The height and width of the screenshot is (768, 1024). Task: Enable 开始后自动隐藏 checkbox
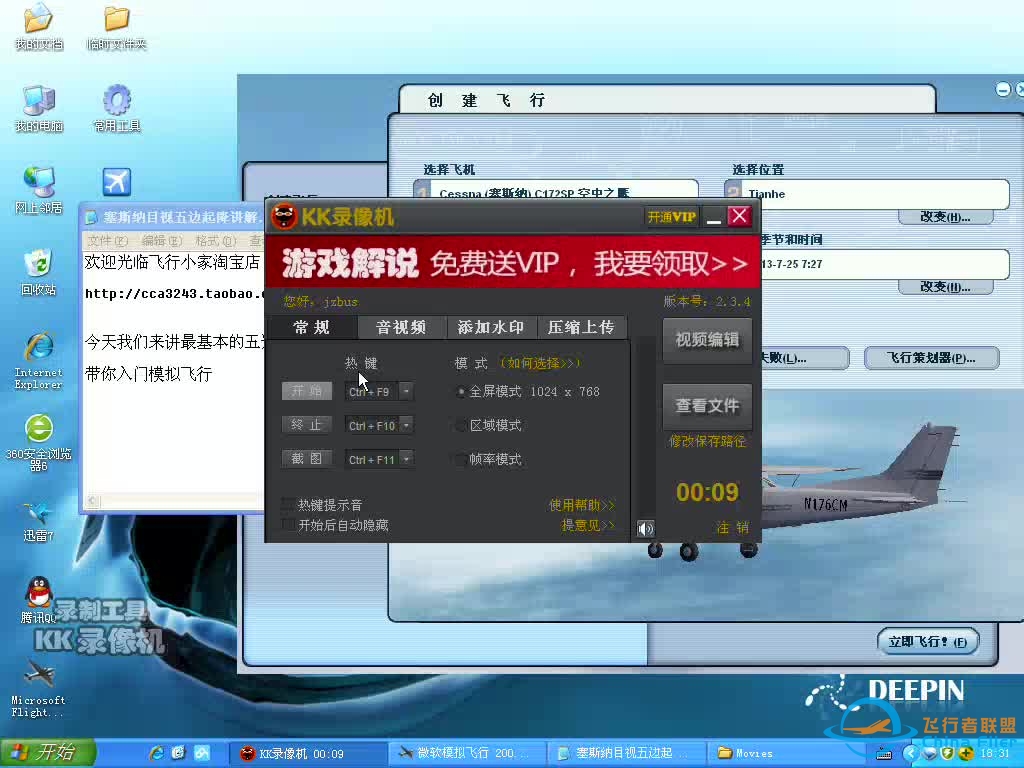click(x=288, y=524)
